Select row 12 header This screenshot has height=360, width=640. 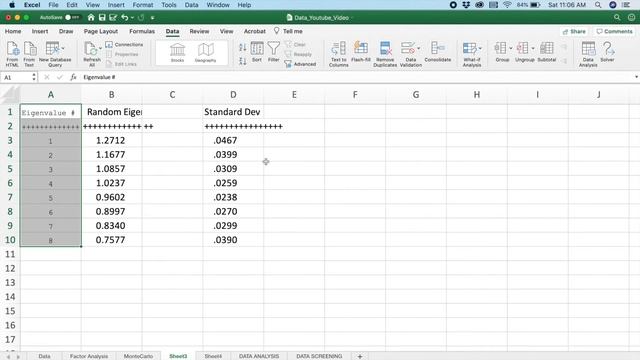point(10,269)
